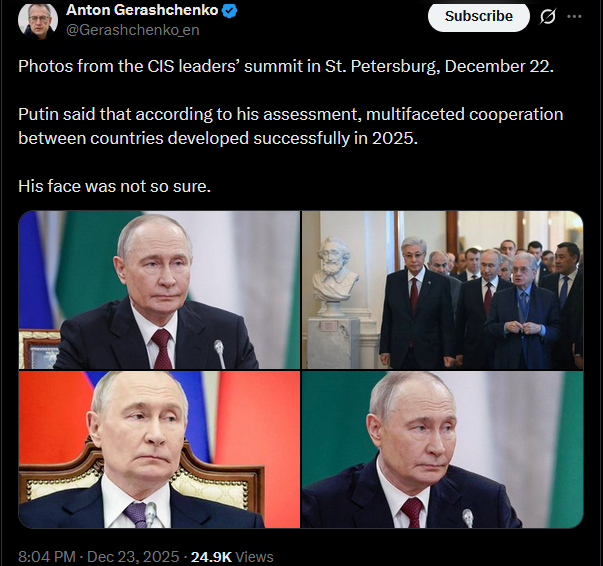The width and height of the screenshot is (603, 566).
Task: Click the 24.9K Views counter
Action: click(232, 557)
